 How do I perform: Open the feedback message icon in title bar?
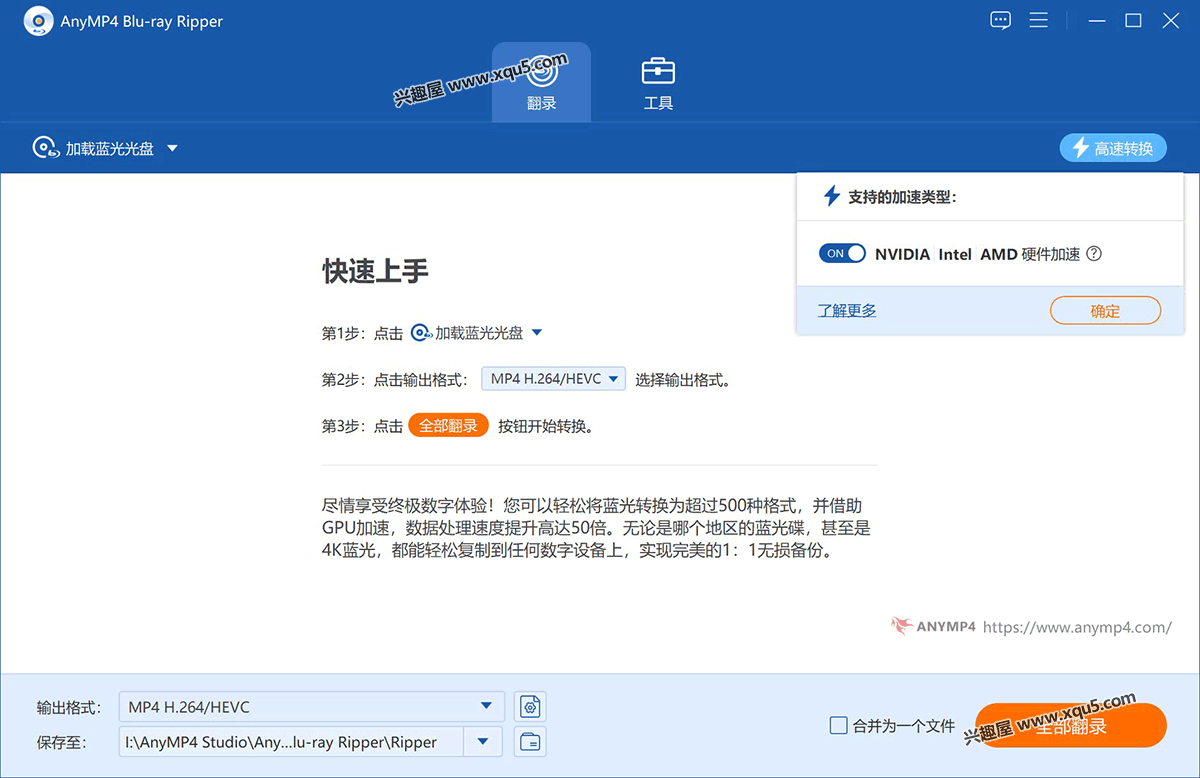point(1000,21)
